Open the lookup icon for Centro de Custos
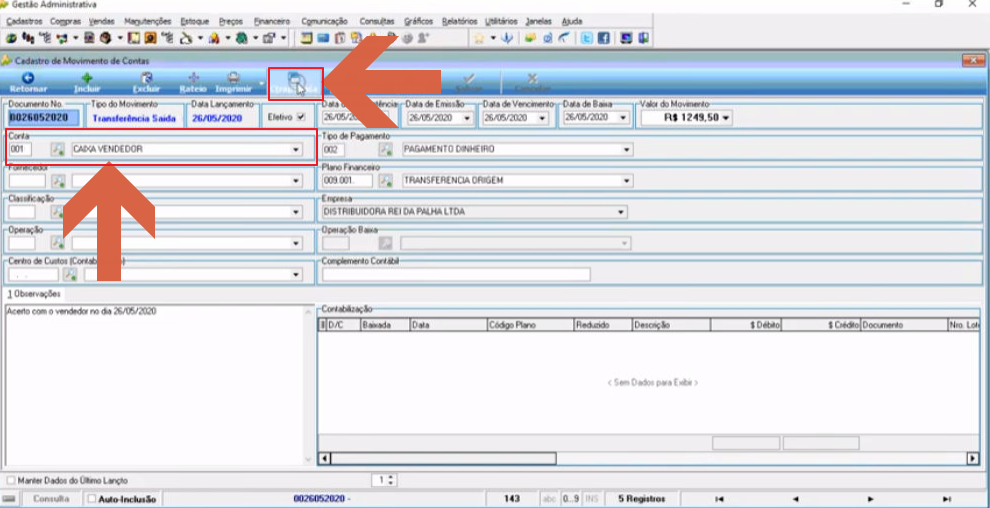 tap(70, 275)
